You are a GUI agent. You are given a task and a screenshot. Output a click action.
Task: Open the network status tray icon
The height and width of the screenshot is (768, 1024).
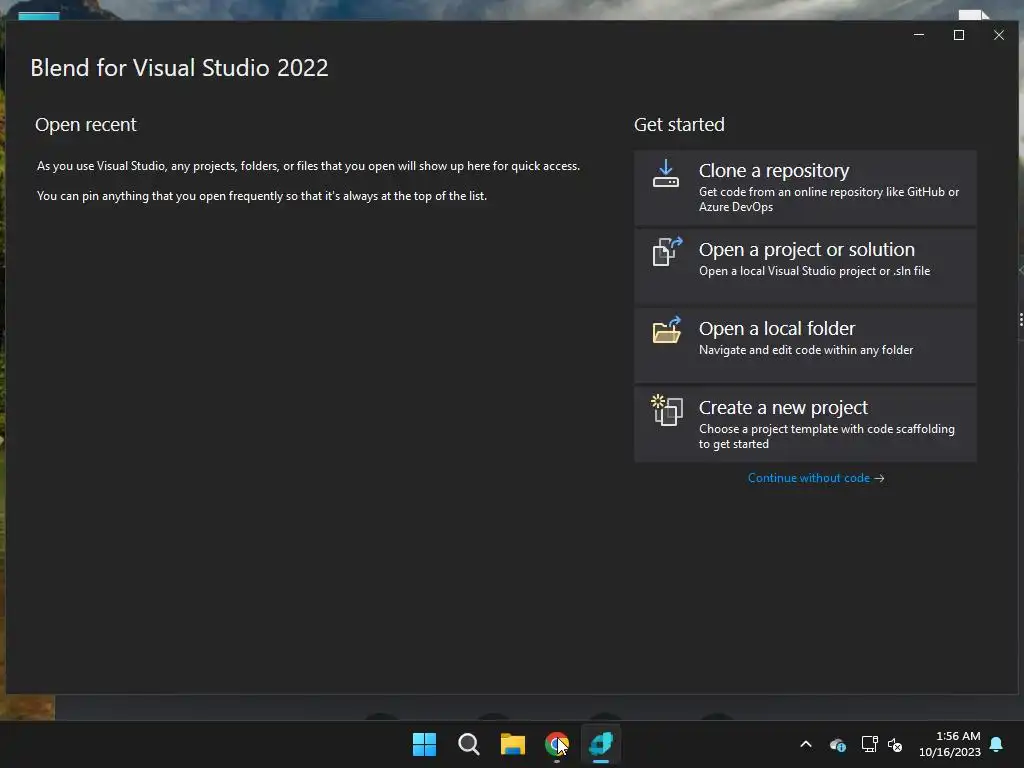[x=869, y=744]
